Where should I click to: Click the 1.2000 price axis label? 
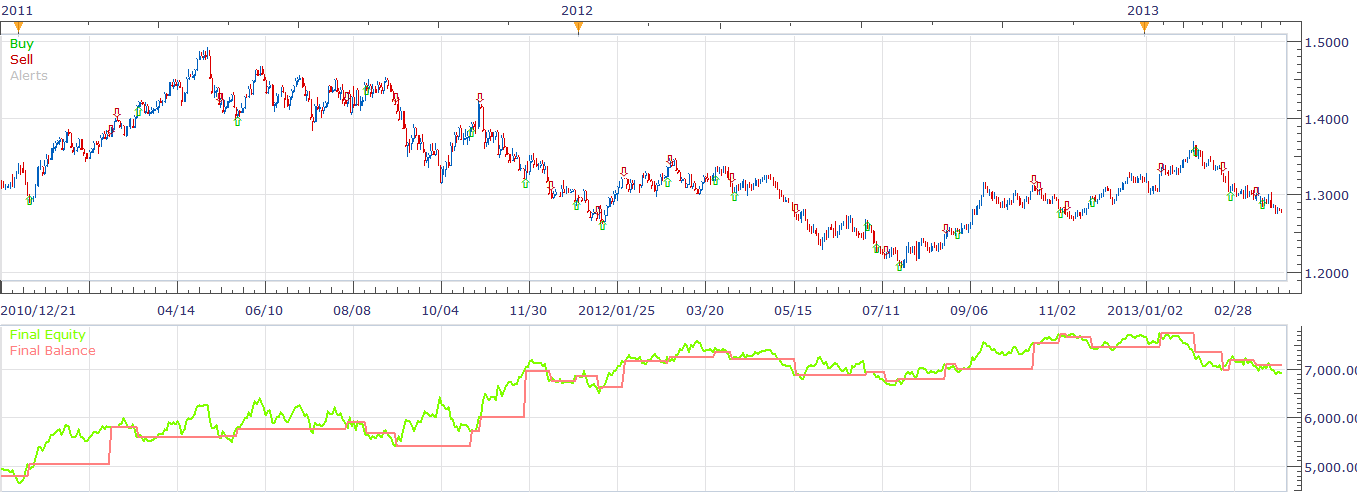[x=1326, y=273]
